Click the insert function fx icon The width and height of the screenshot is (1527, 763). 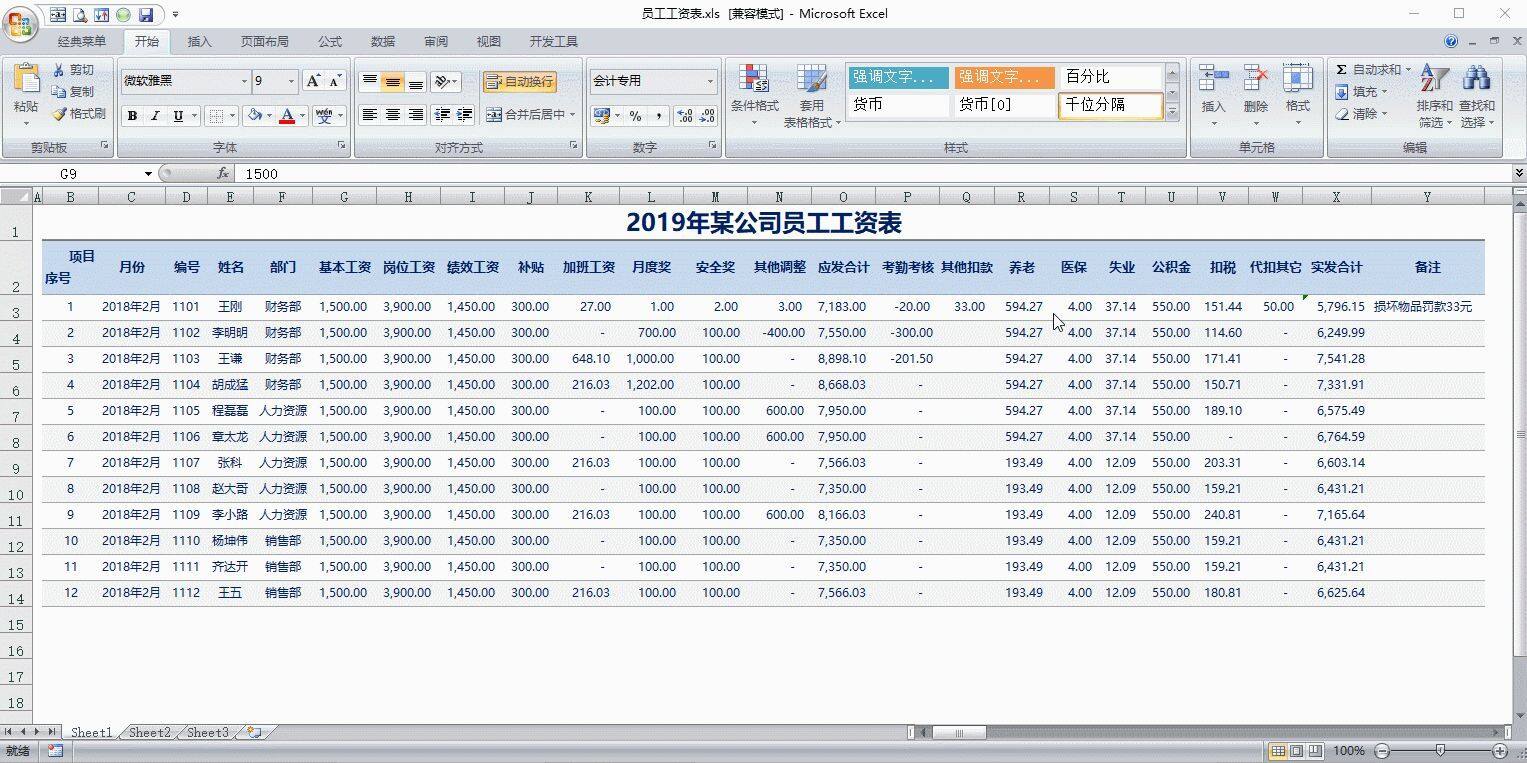point(223,174)
